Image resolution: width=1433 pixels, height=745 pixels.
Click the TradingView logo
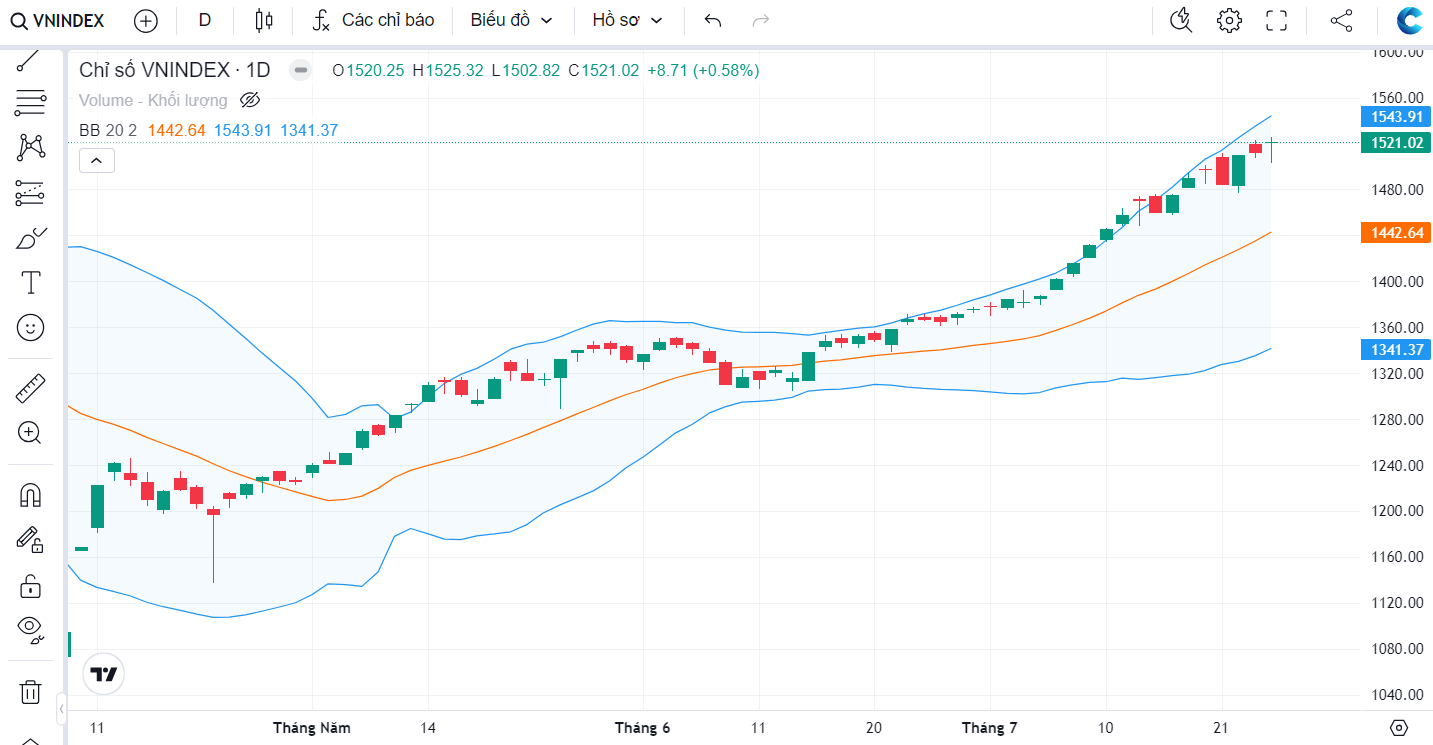click(104, 673)
